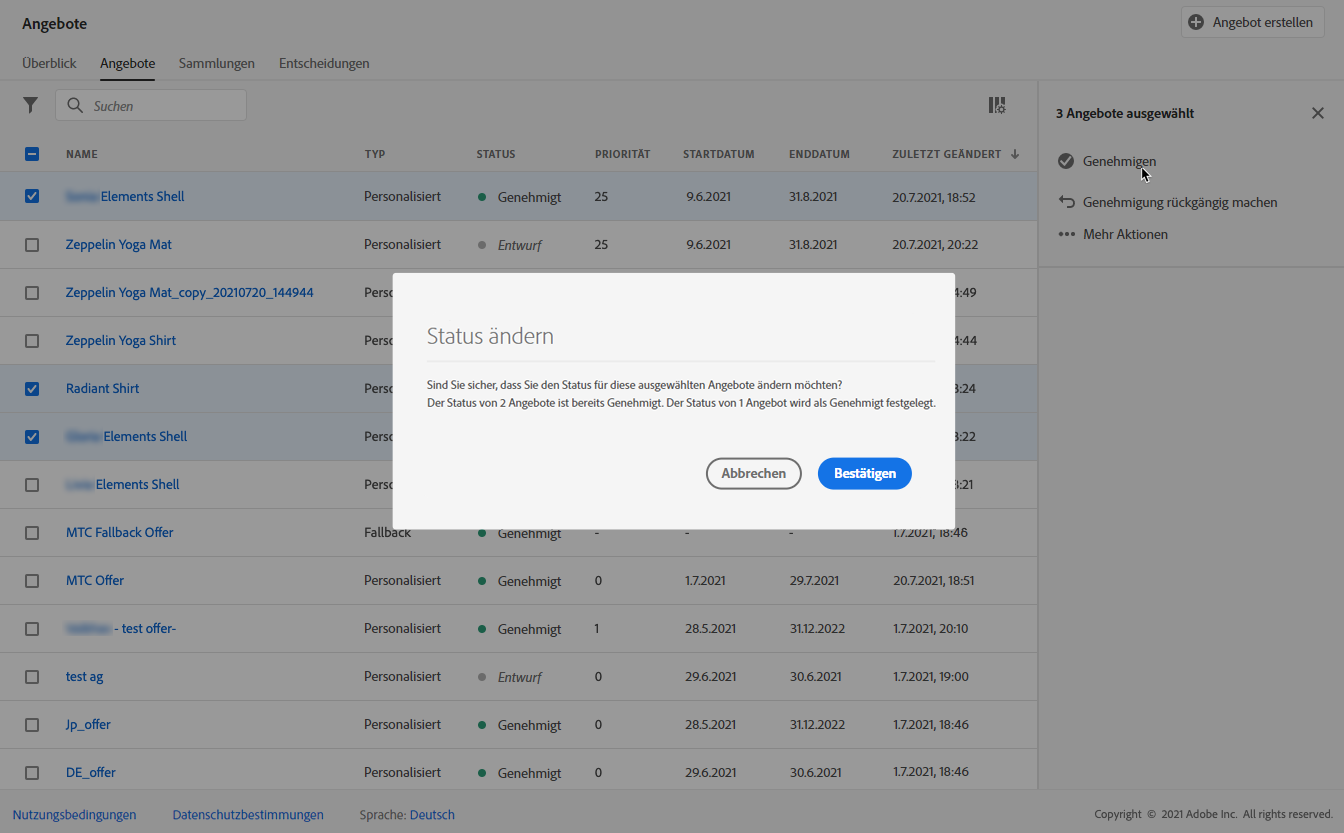Screen dimensions: 1344x833
Task: Confirm the status change with Bestätigen
Action: (865, 473)
